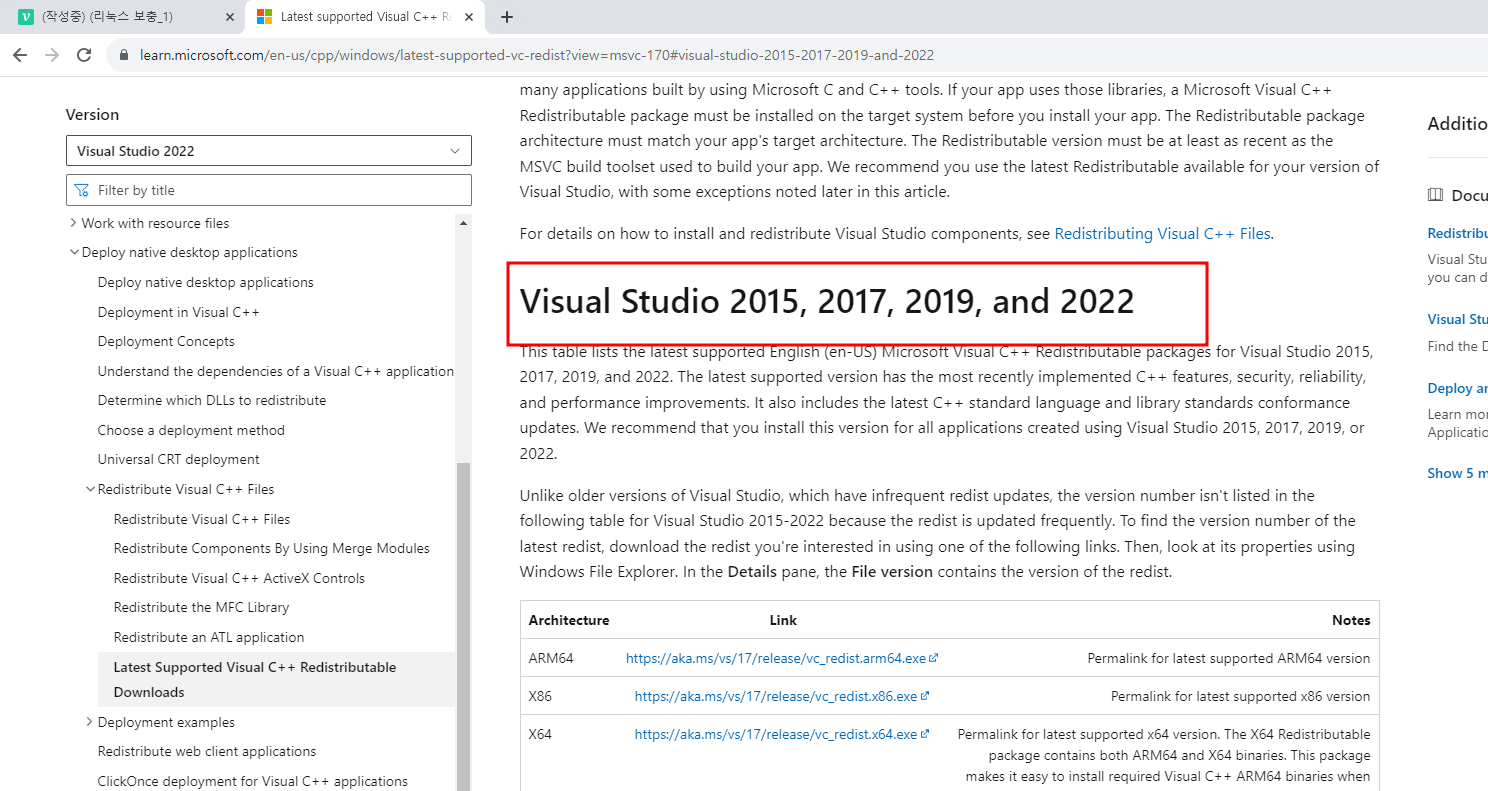Image resolution: width=1488 pixels, height=791 pixels.
Task: Open Understand the dependencies of a Visual C++ application
Action: pyautogui.click(x=276, y=371)
